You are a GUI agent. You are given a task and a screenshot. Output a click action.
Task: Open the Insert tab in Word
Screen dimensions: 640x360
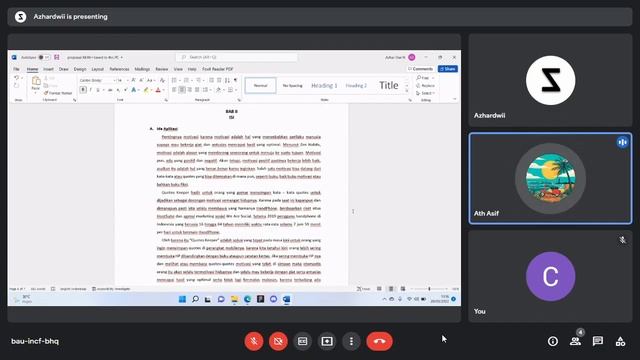[48, 69]
